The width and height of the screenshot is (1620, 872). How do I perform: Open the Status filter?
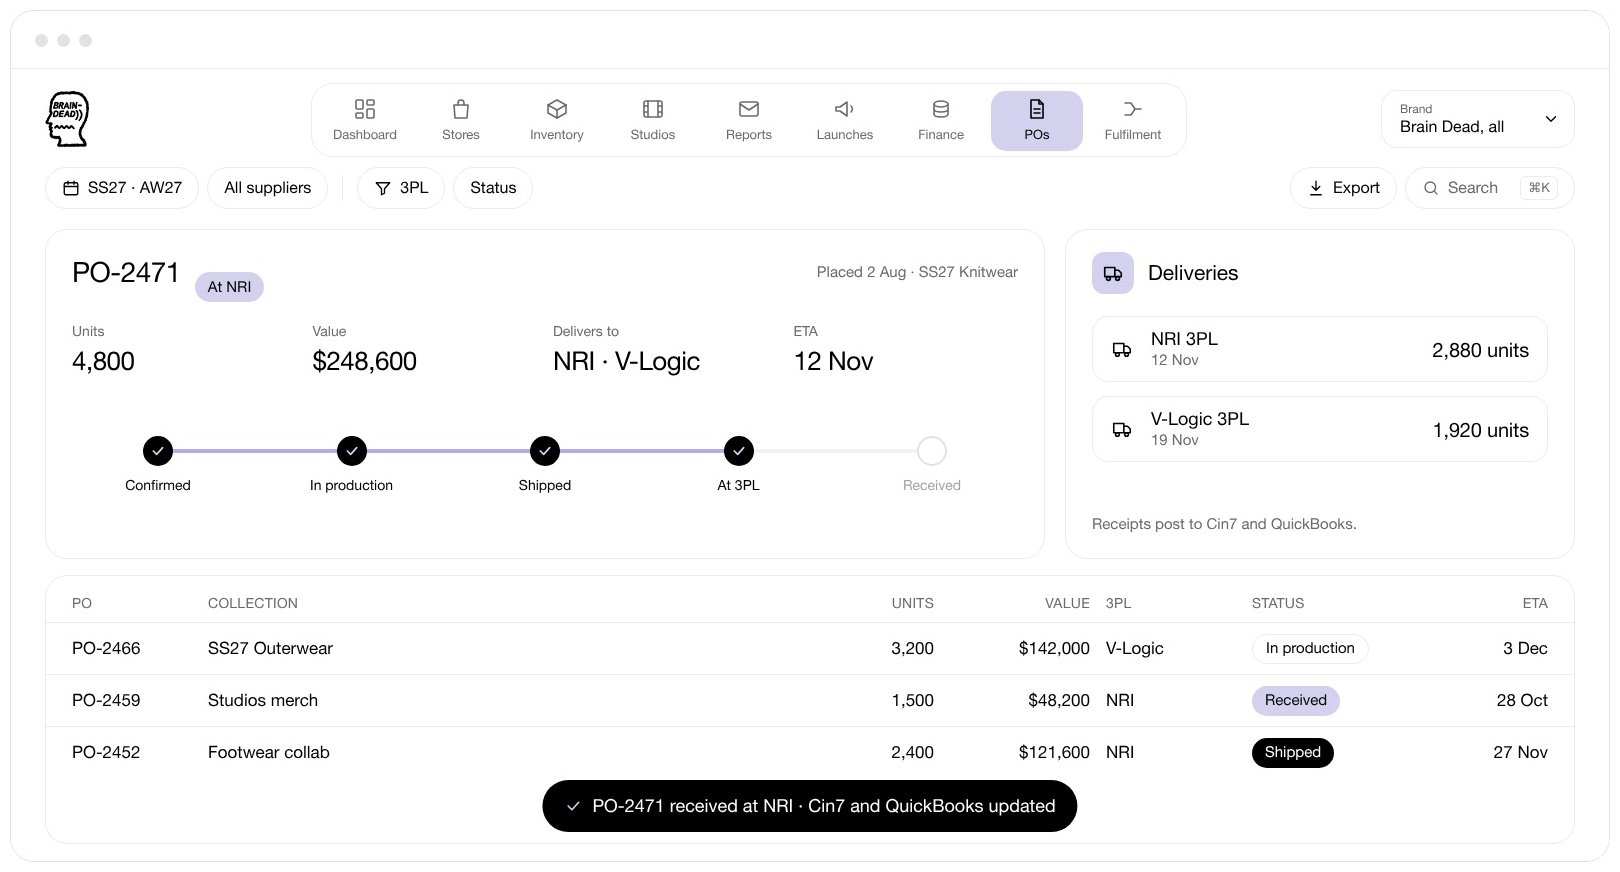coord(493,188)
